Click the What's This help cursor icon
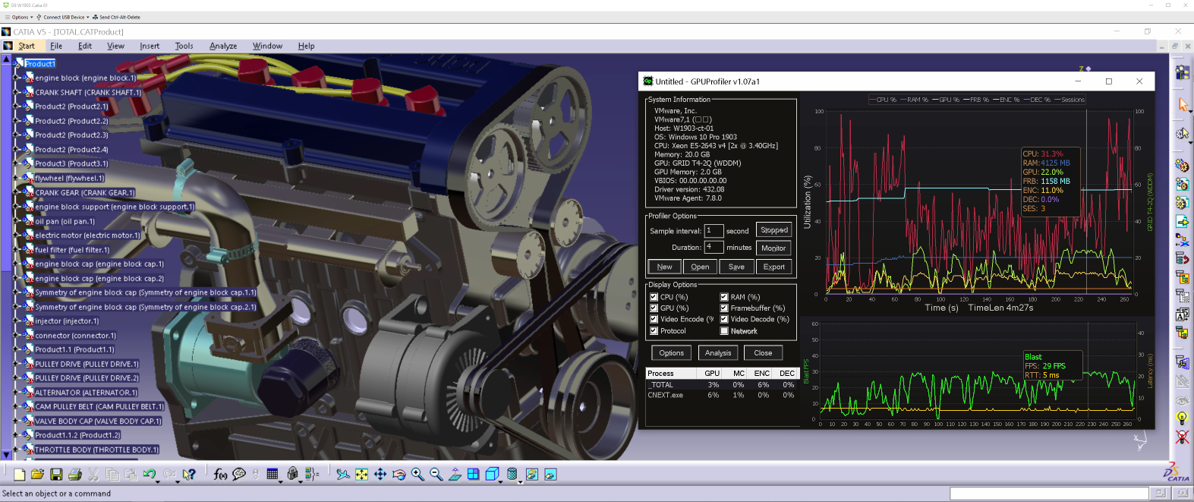This screenshot has width=1194, height=502. (189, 475)
